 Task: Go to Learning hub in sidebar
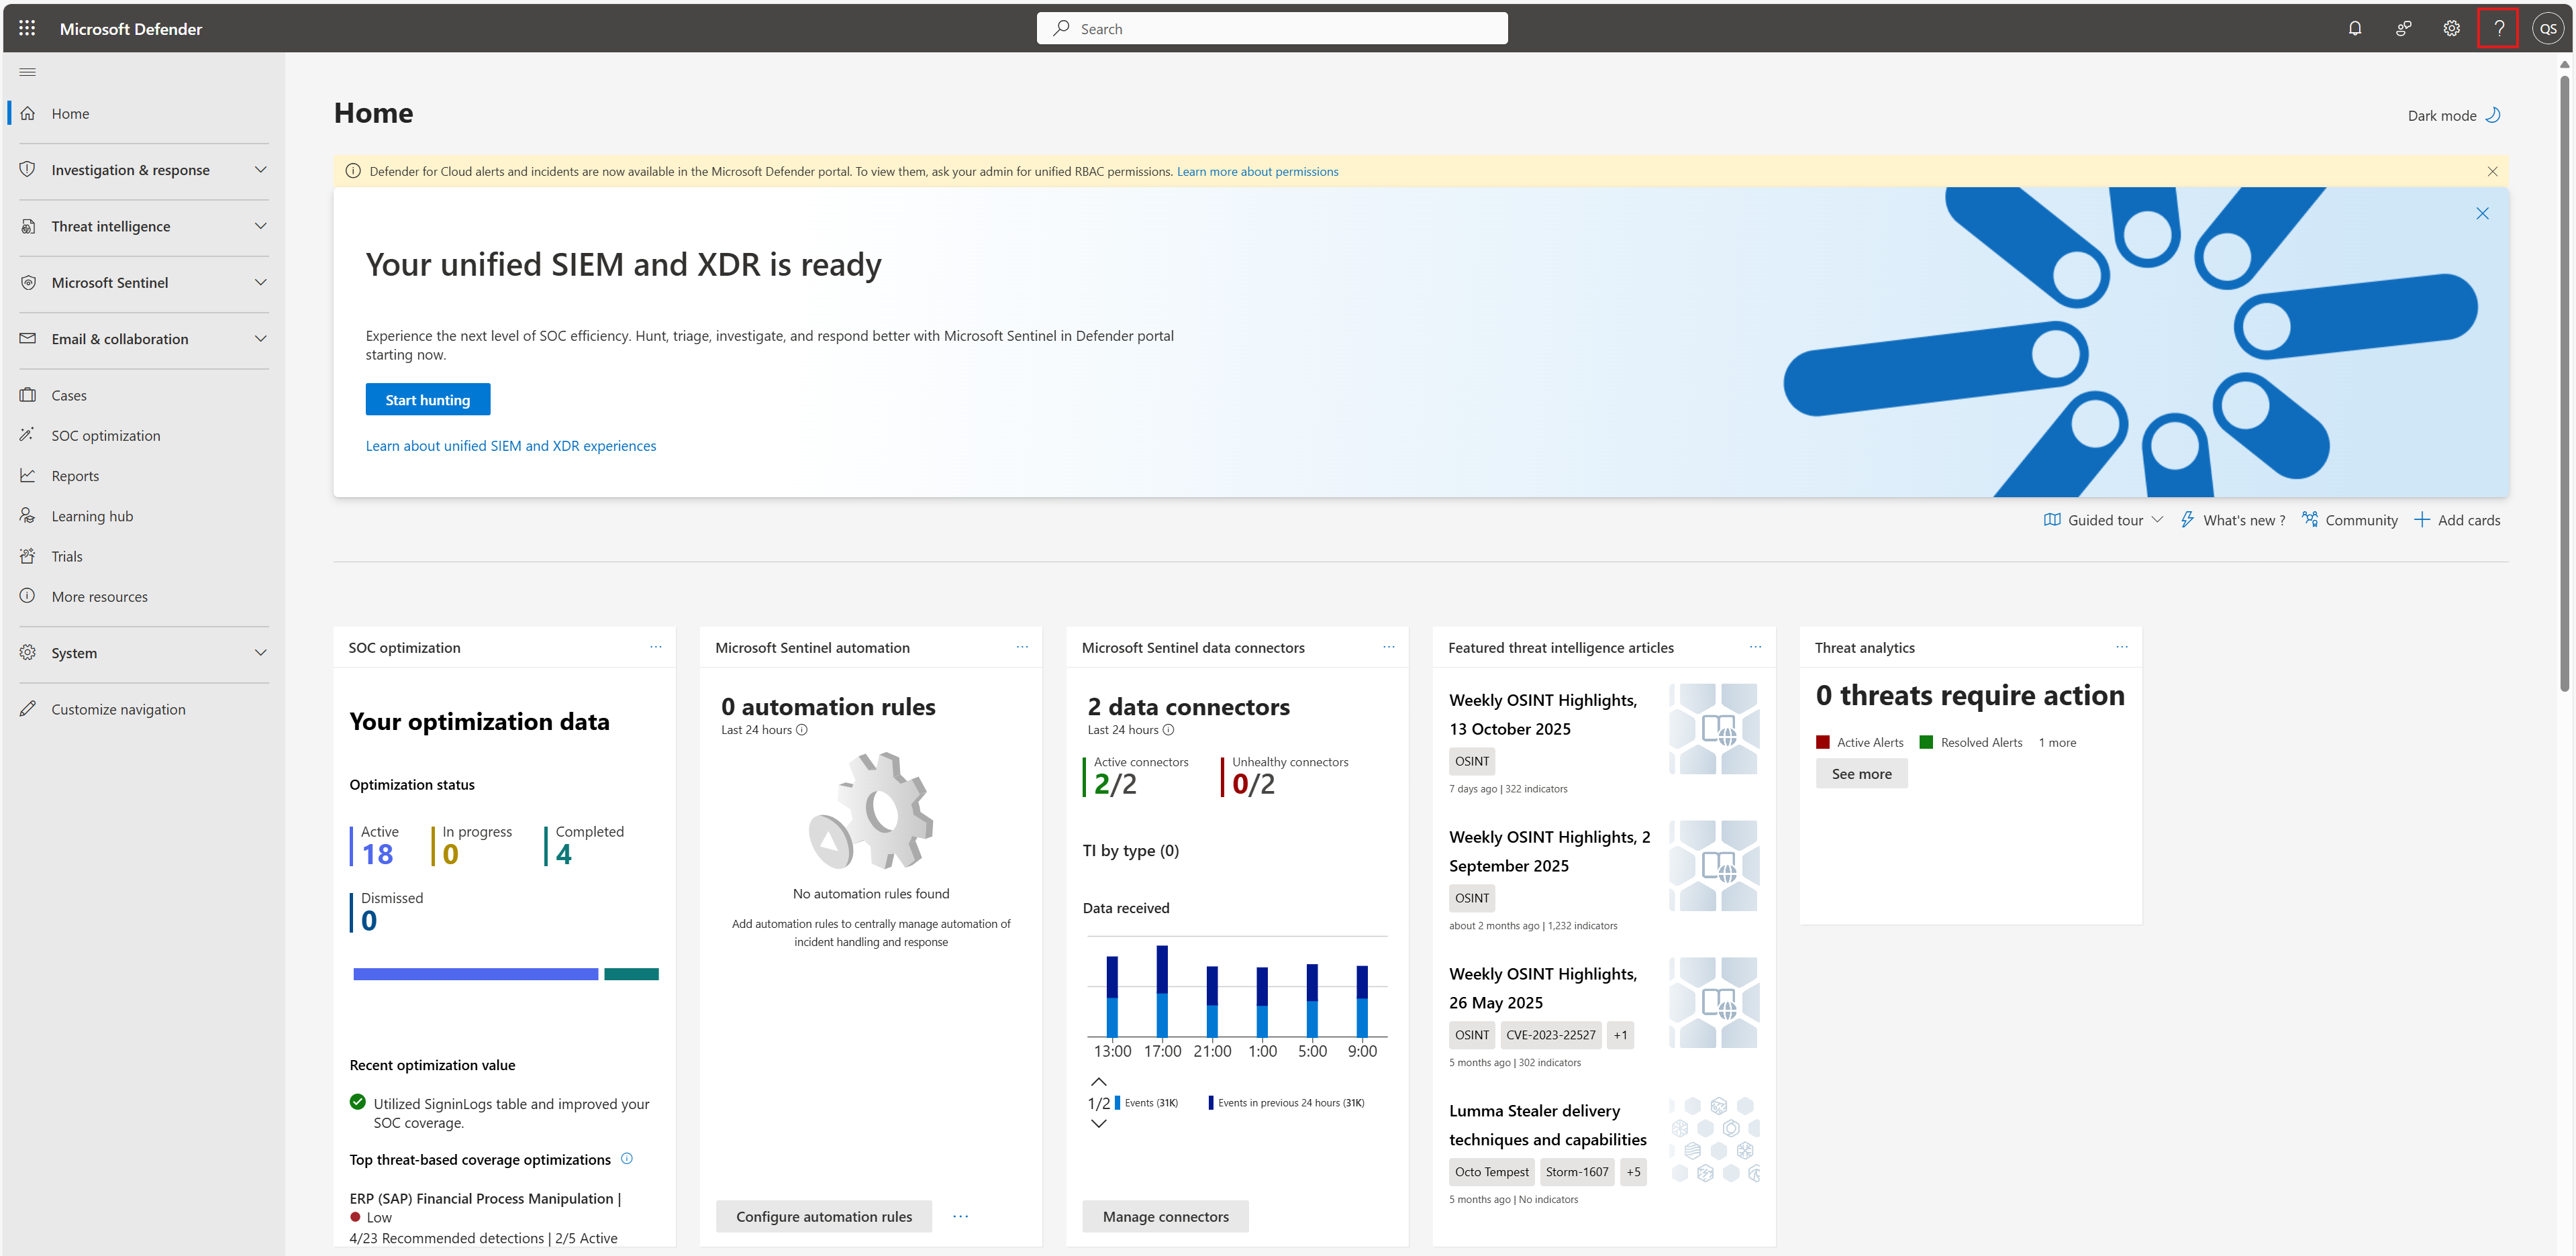[92, 516]
